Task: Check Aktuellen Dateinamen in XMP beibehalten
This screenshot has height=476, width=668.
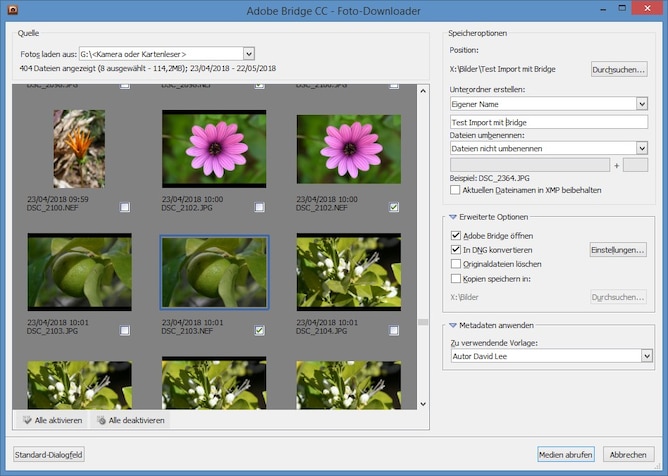Action: tap(456, 189)
